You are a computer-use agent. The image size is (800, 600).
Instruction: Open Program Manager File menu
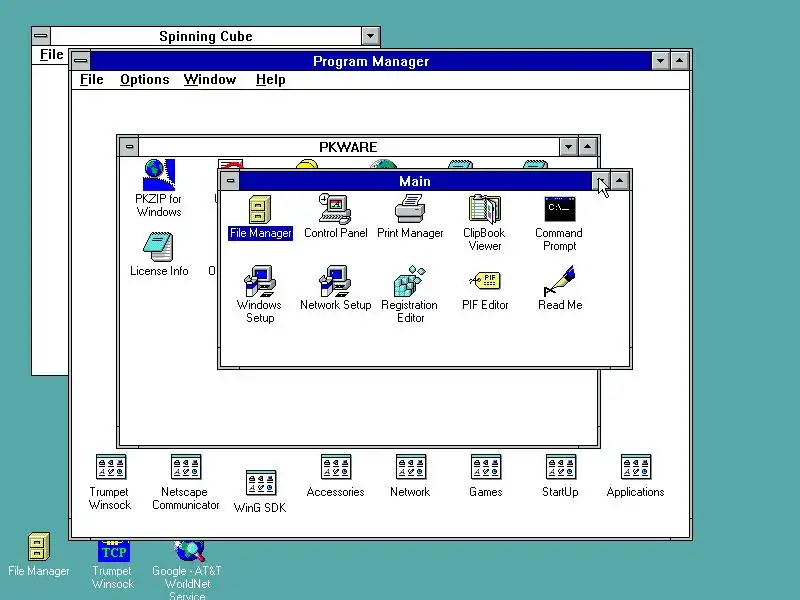(x=92, y=80)
